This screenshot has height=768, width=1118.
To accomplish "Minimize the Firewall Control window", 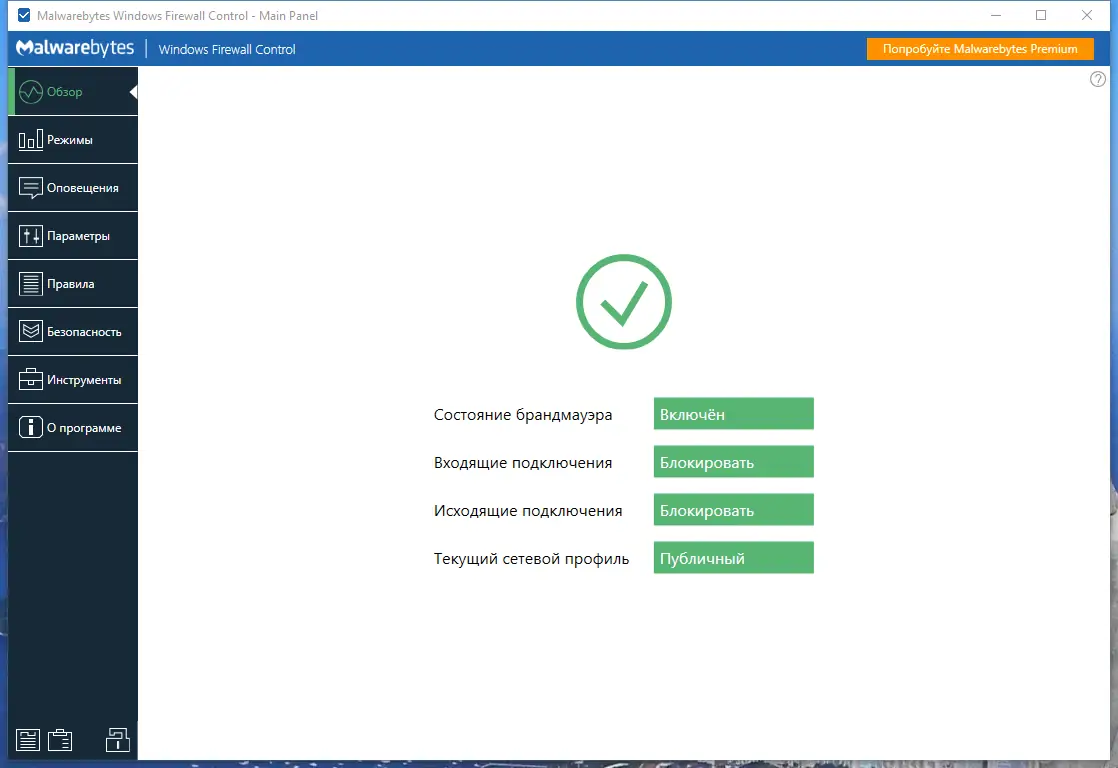I will (x=996, y=15).
